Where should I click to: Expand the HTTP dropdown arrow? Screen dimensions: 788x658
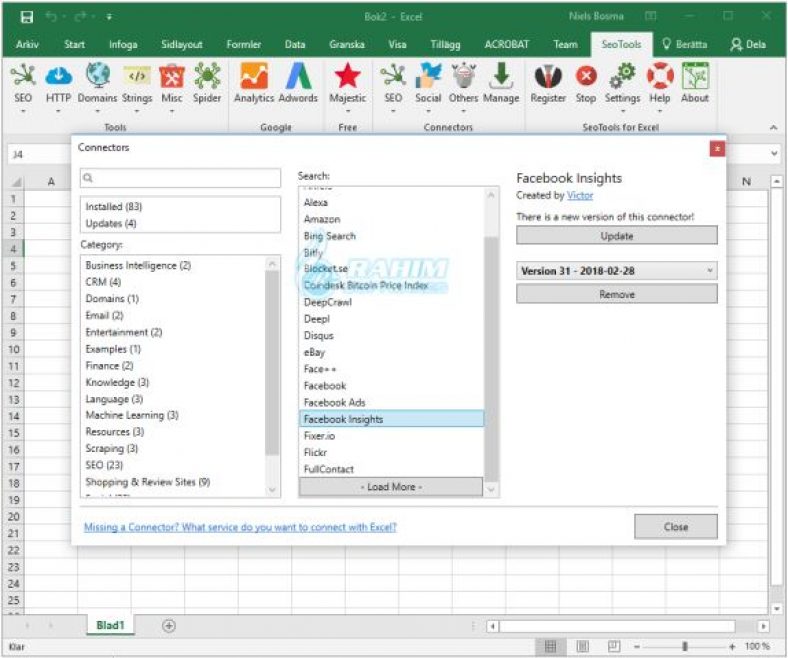[x=58, y=111]
